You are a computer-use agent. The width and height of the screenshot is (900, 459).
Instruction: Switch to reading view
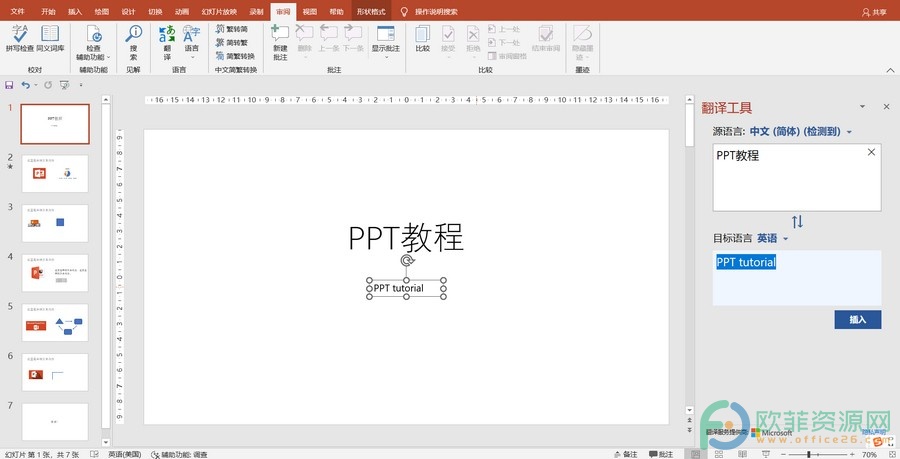pos(742,454)
